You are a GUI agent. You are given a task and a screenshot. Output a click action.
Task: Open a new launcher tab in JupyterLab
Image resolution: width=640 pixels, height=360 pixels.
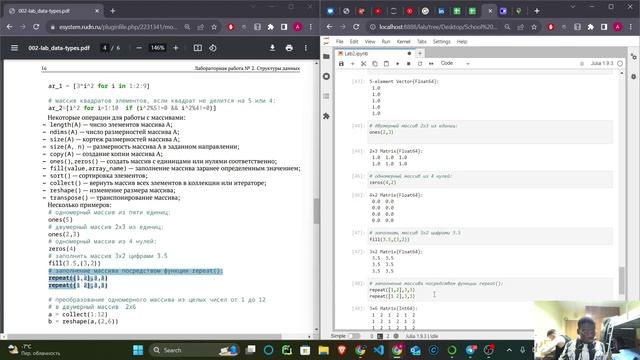[x=420, y=53]
